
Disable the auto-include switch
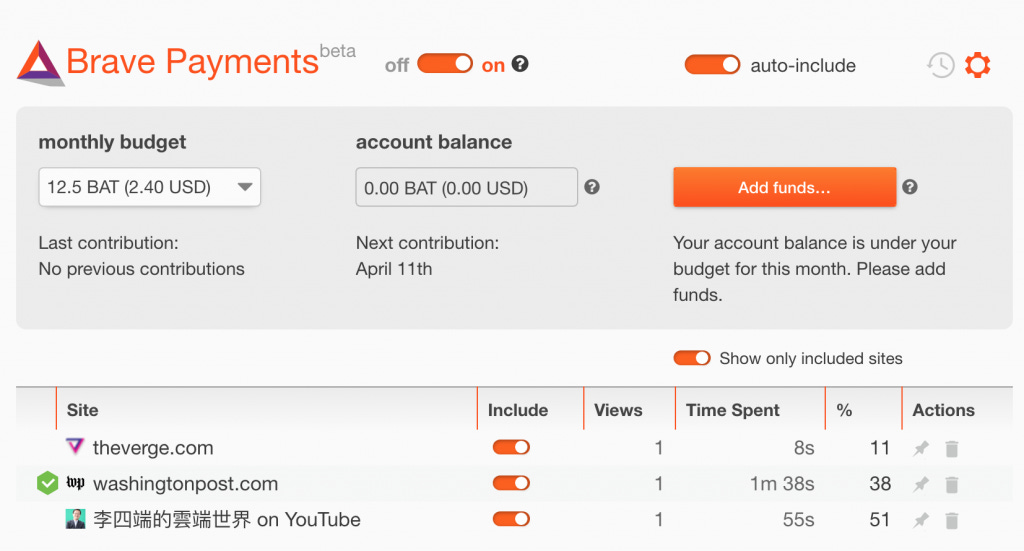tap(712, 65)
